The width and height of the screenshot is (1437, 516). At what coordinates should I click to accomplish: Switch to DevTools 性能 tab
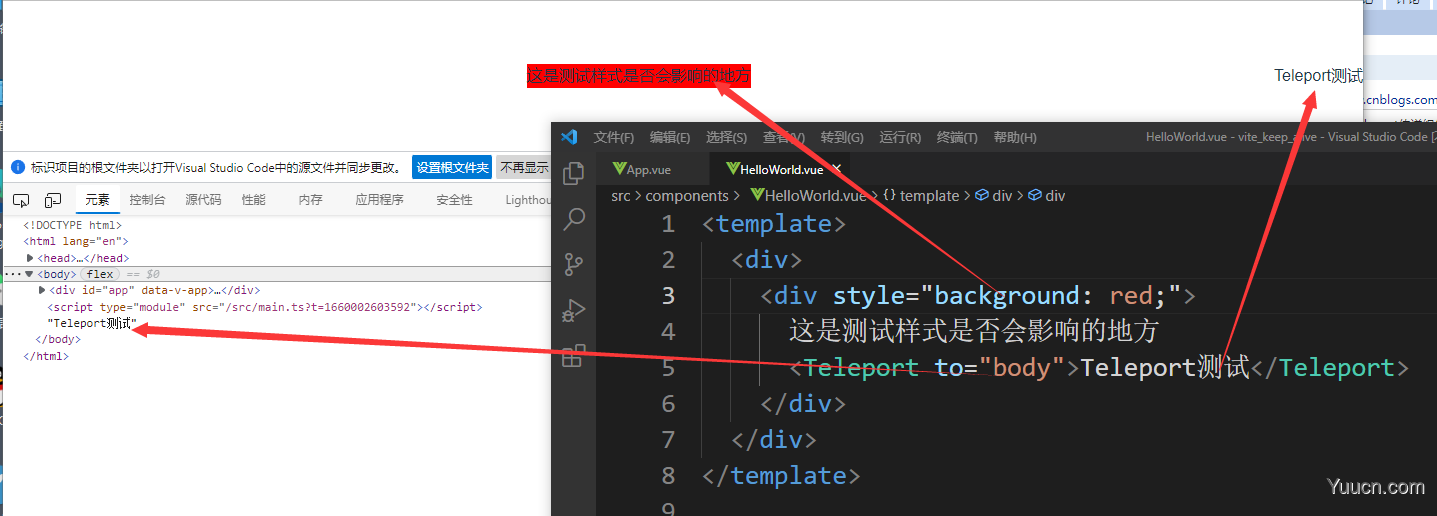(254, 200)
